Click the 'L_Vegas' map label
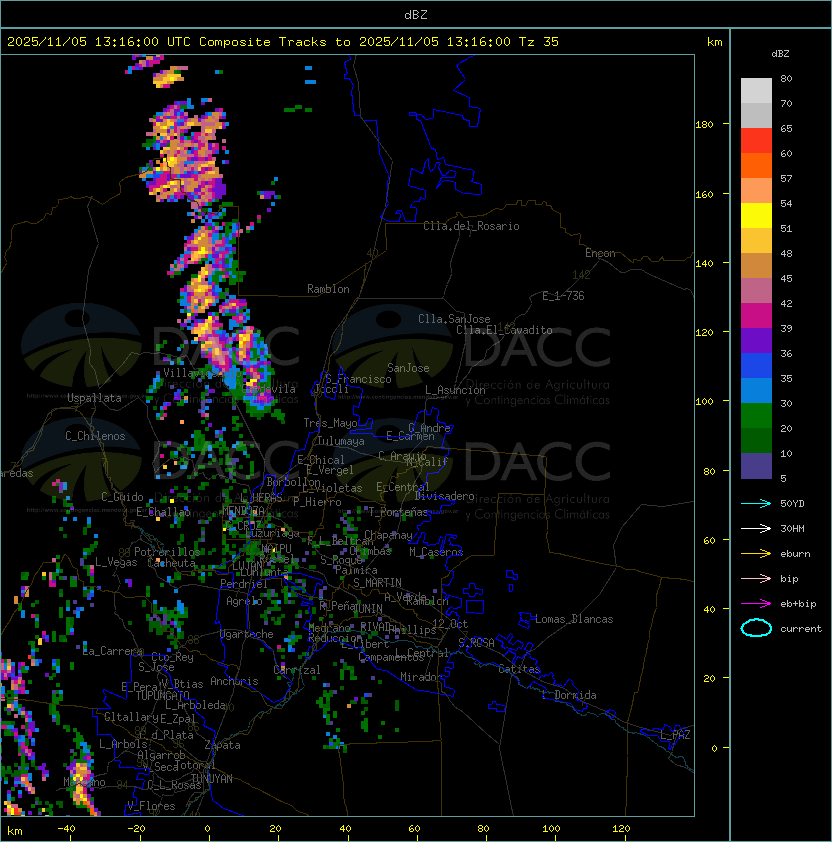This screenshot has width=832, height=842. tap(116, 562)
